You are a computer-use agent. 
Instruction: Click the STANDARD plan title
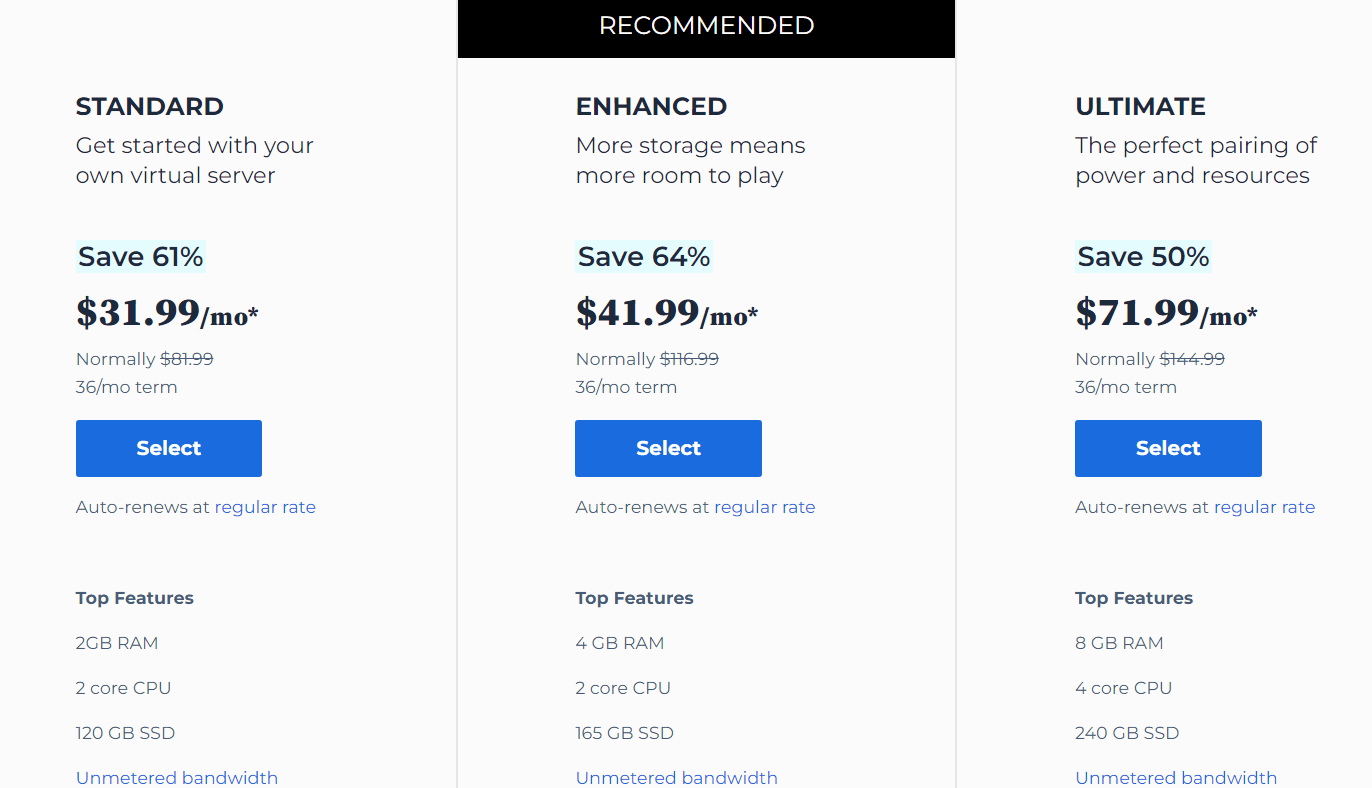[150, 106]
